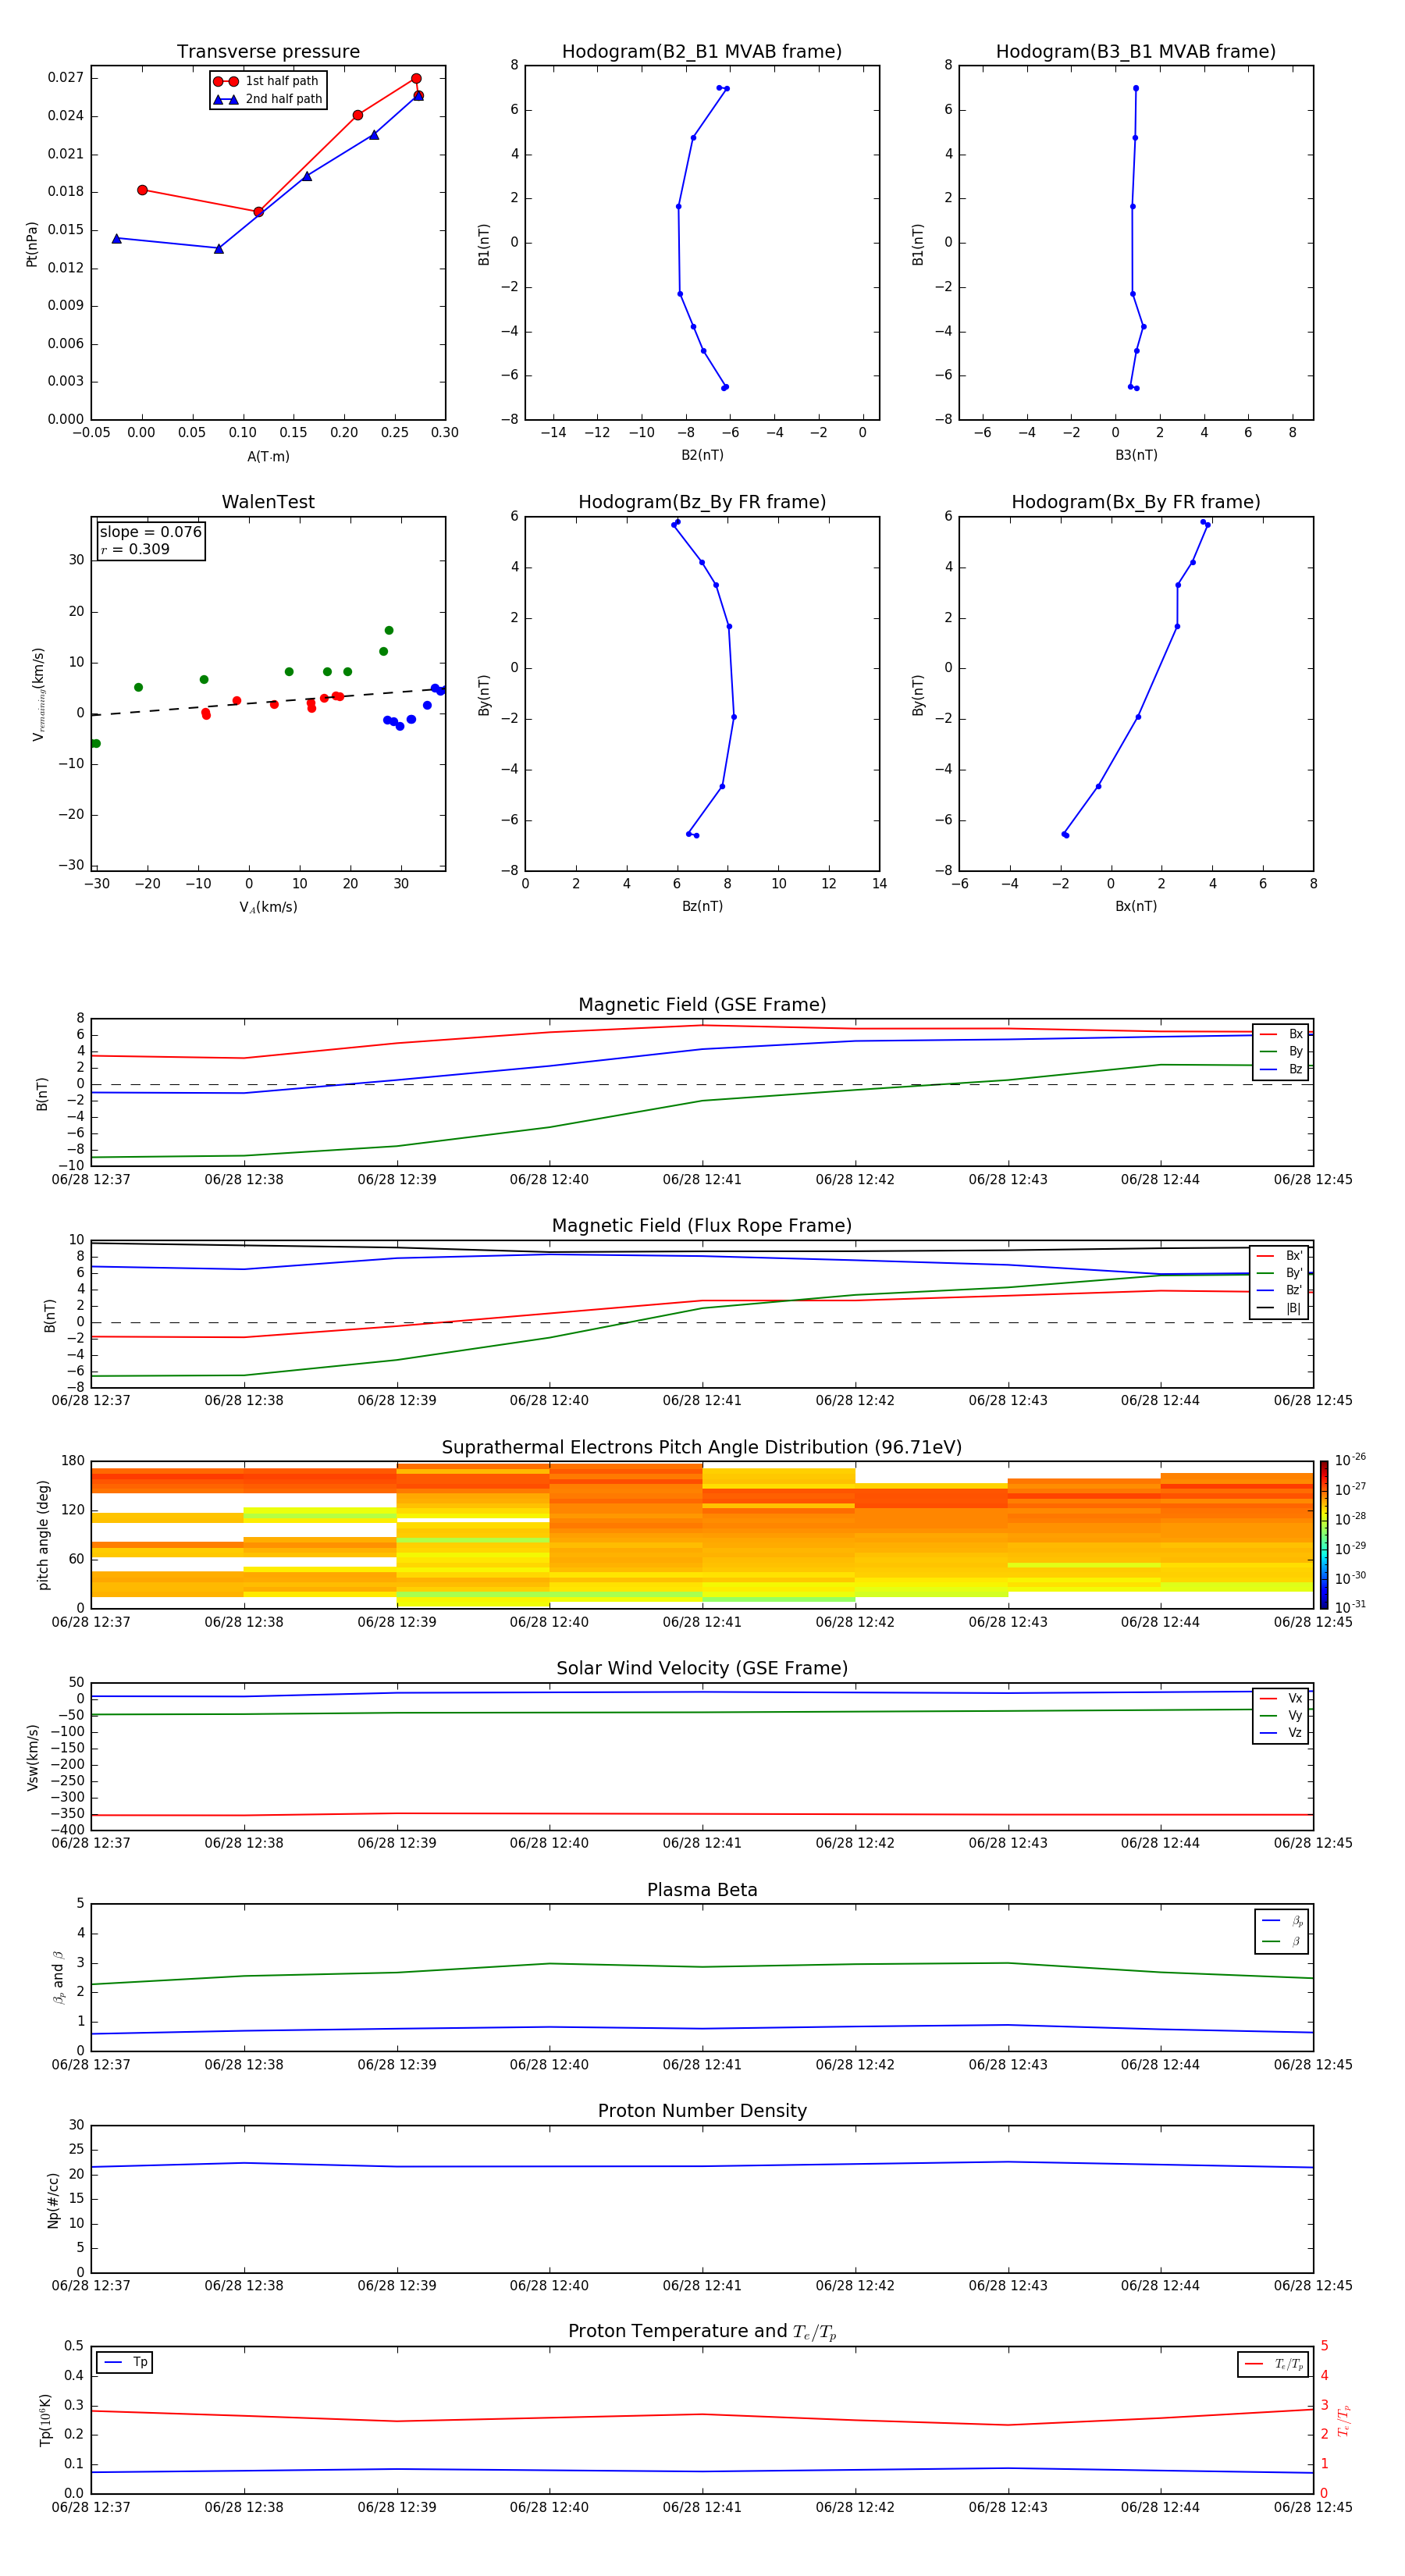Click the 'Proton Temperature and Te/Tp' title
Image resolution: width=1405 pixels, height=2576 pixels.
point(702,2332)
